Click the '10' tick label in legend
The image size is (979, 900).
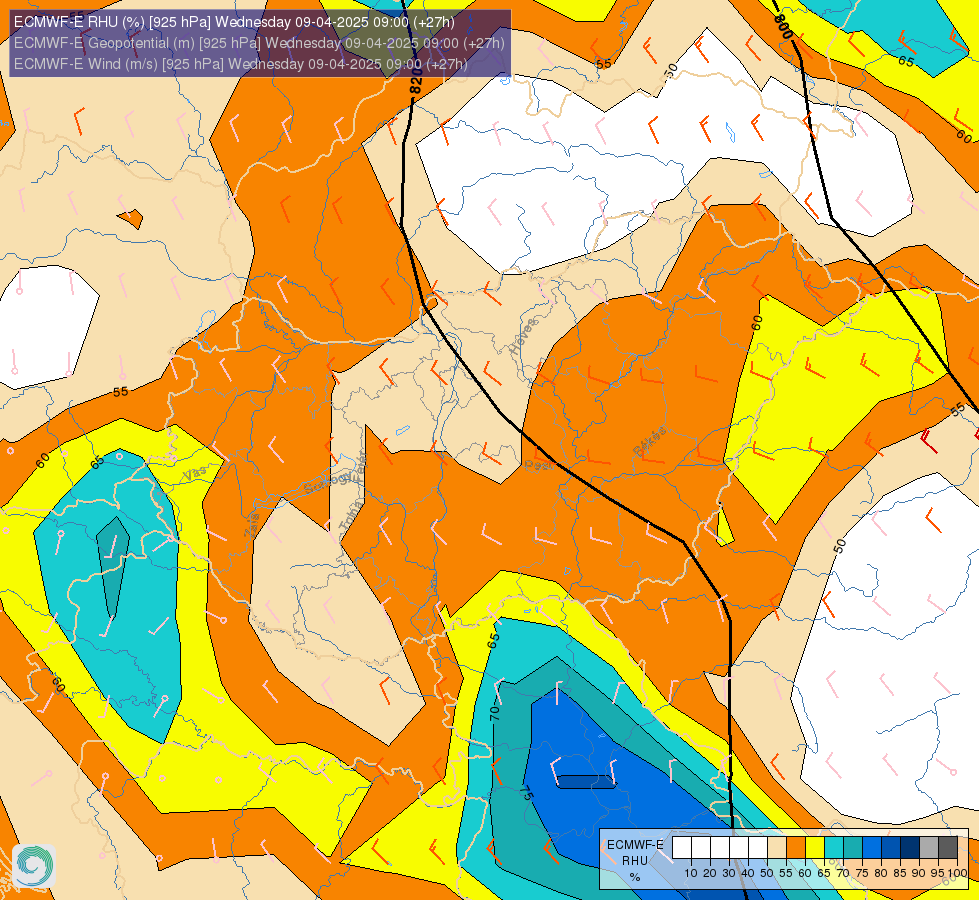(691, 873)
